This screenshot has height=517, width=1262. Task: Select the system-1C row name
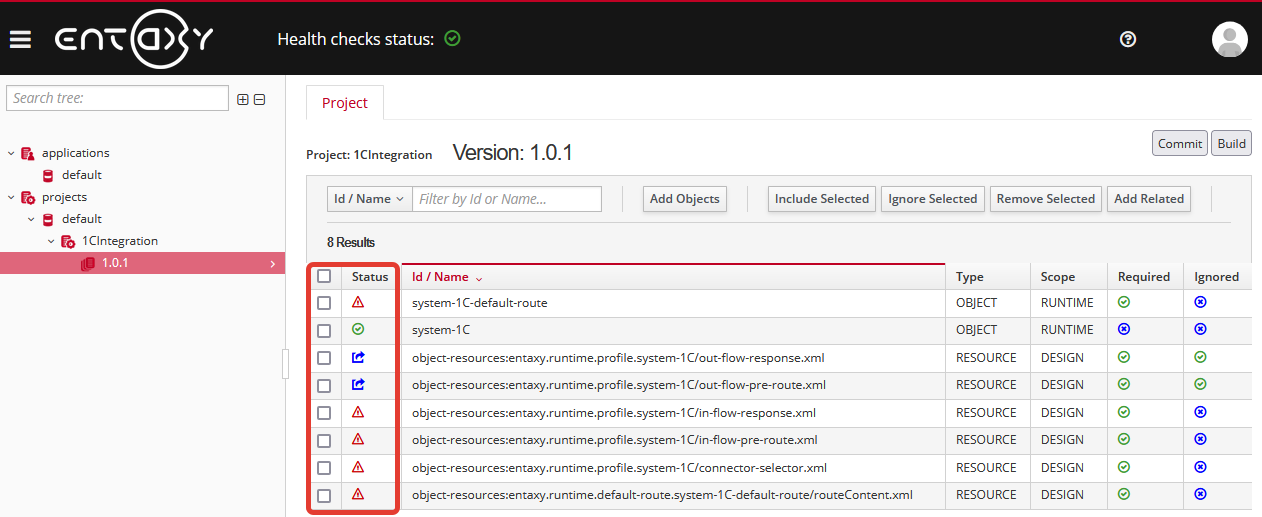(441, 329)
